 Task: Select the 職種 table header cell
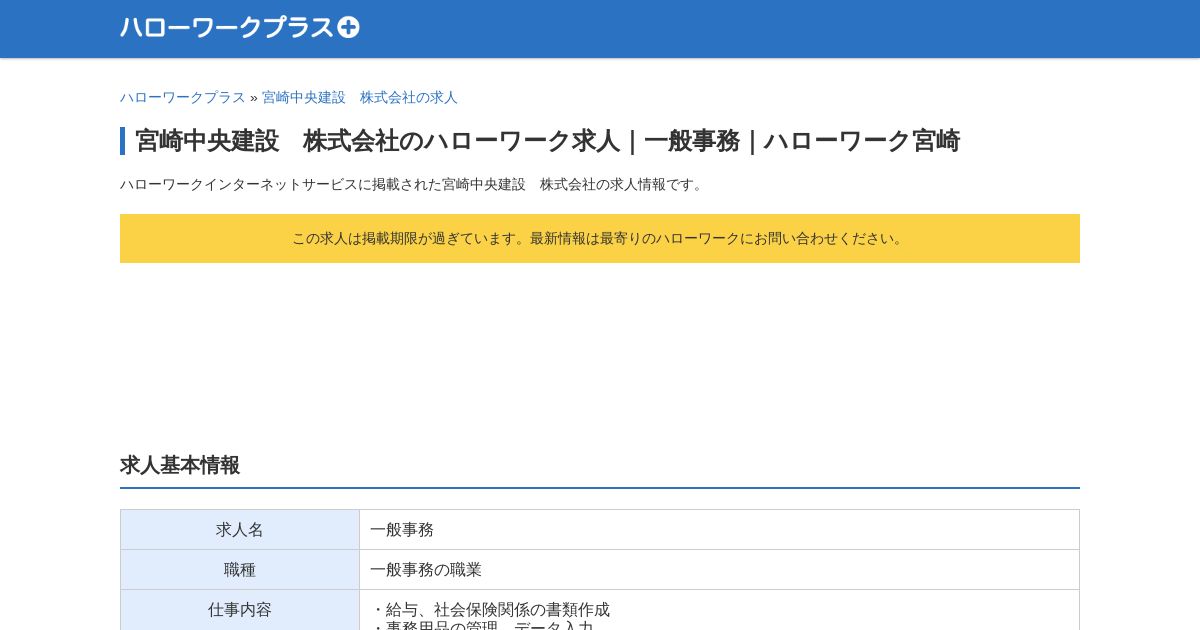coord(240,570)
